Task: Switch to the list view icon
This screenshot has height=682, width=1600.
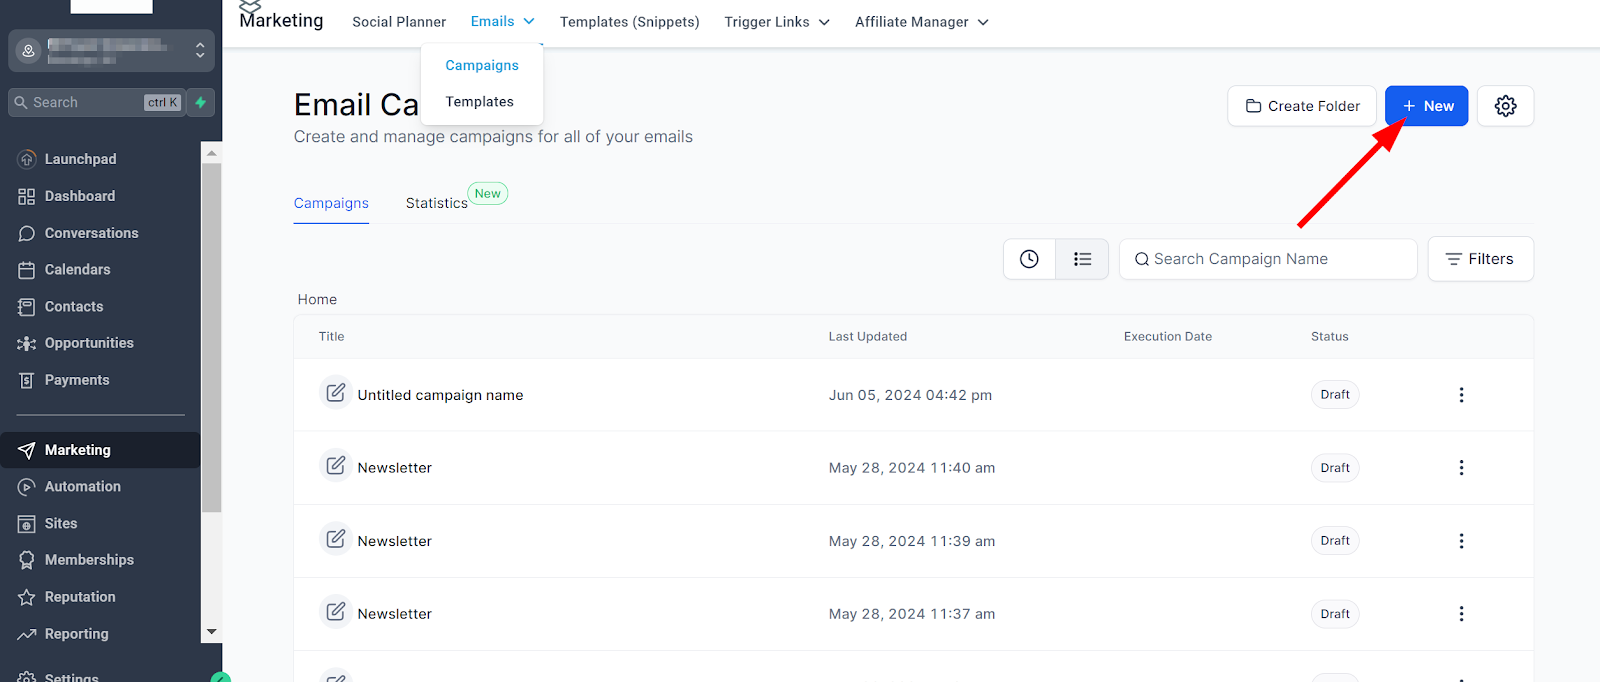Action: point(1082,259)
